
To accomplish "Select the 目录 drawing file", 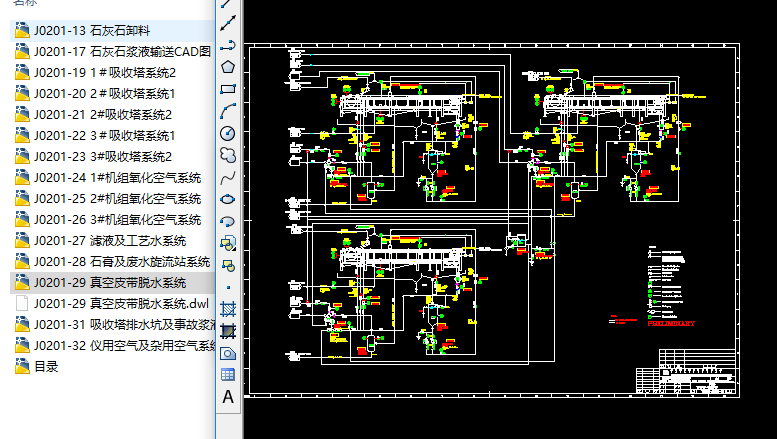I will pyautogui.click(x=45, y=366).
